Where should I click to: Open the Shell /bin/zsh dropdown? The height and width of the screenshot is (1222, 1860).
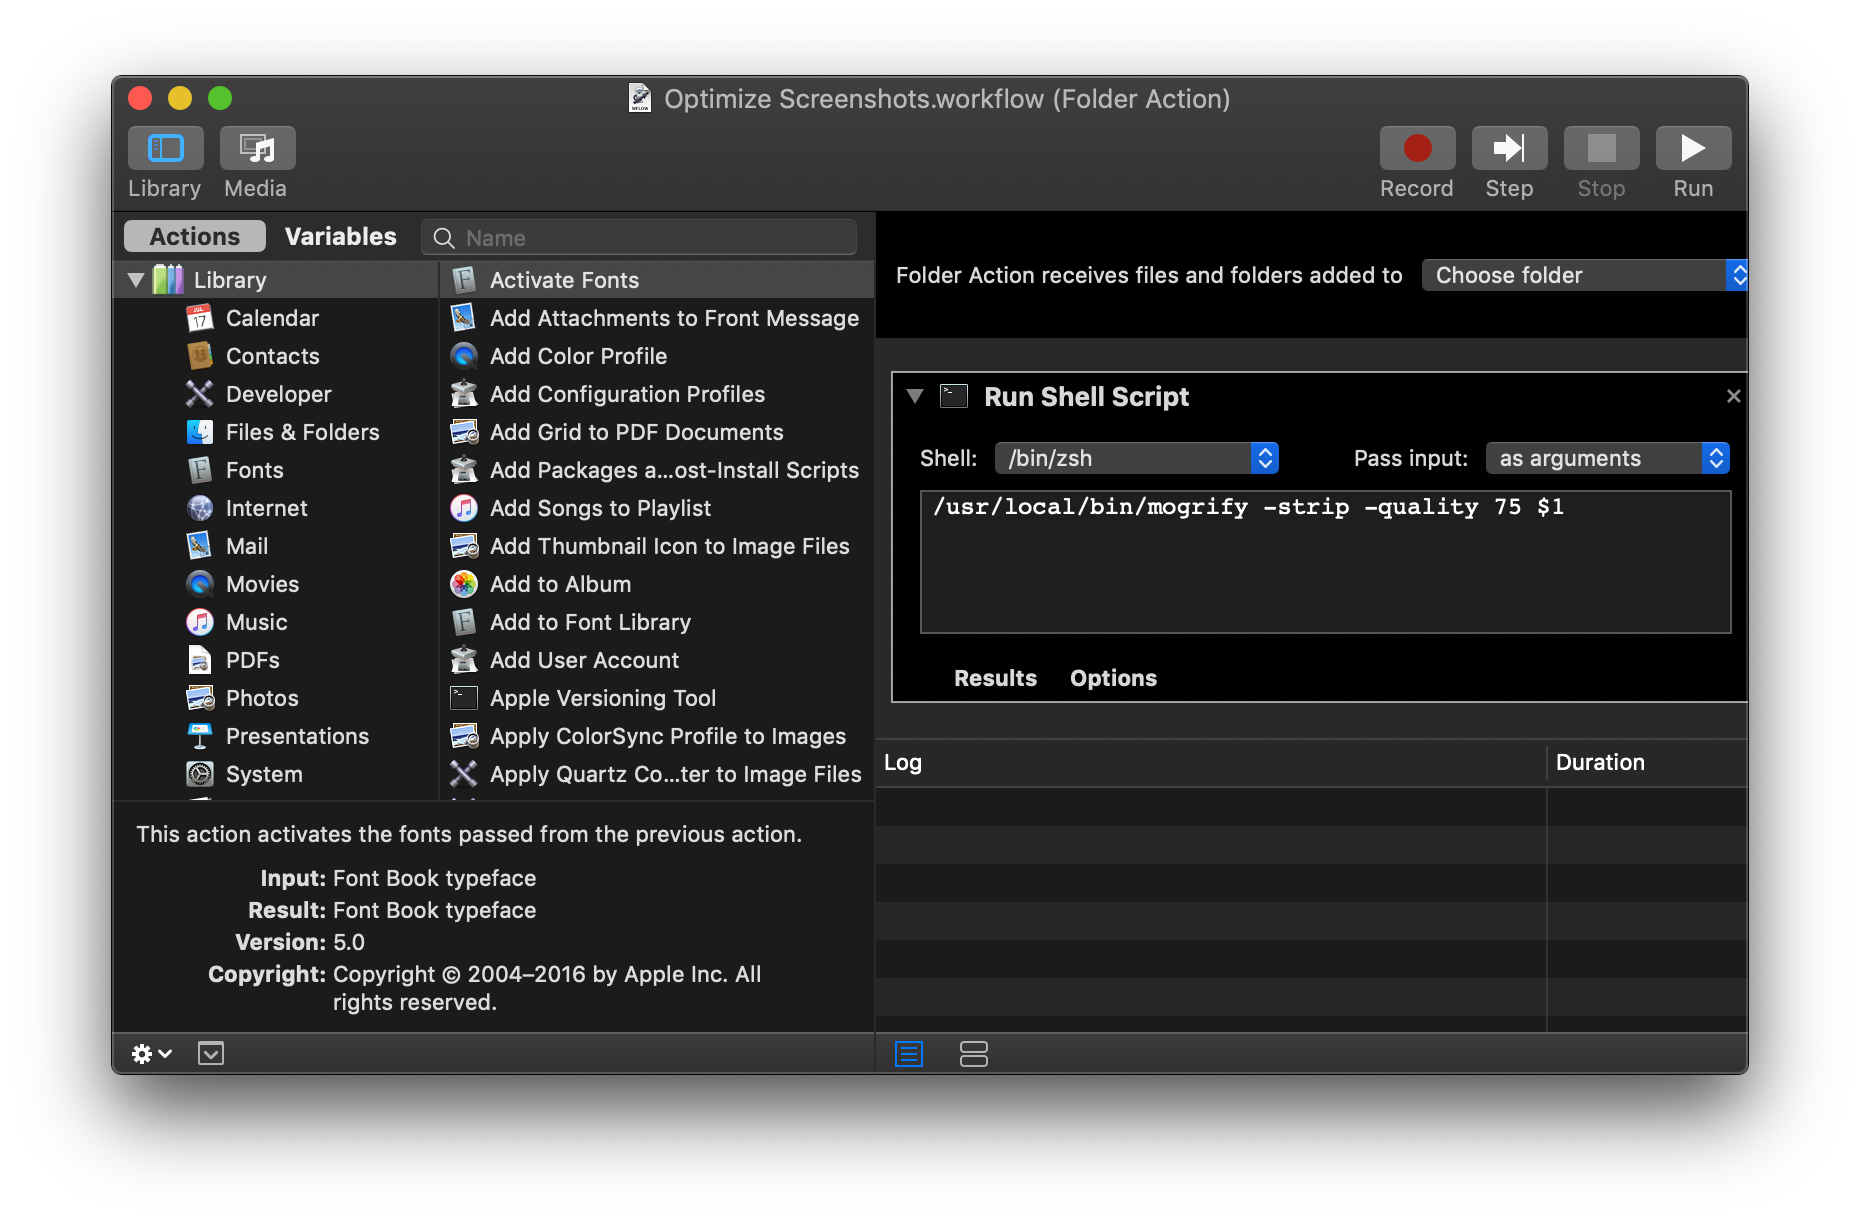tap(1136, 458)
